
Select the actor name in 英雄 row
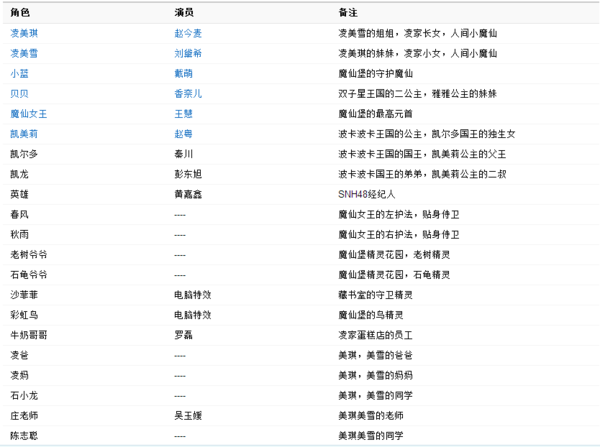click(x=188, y=194)
